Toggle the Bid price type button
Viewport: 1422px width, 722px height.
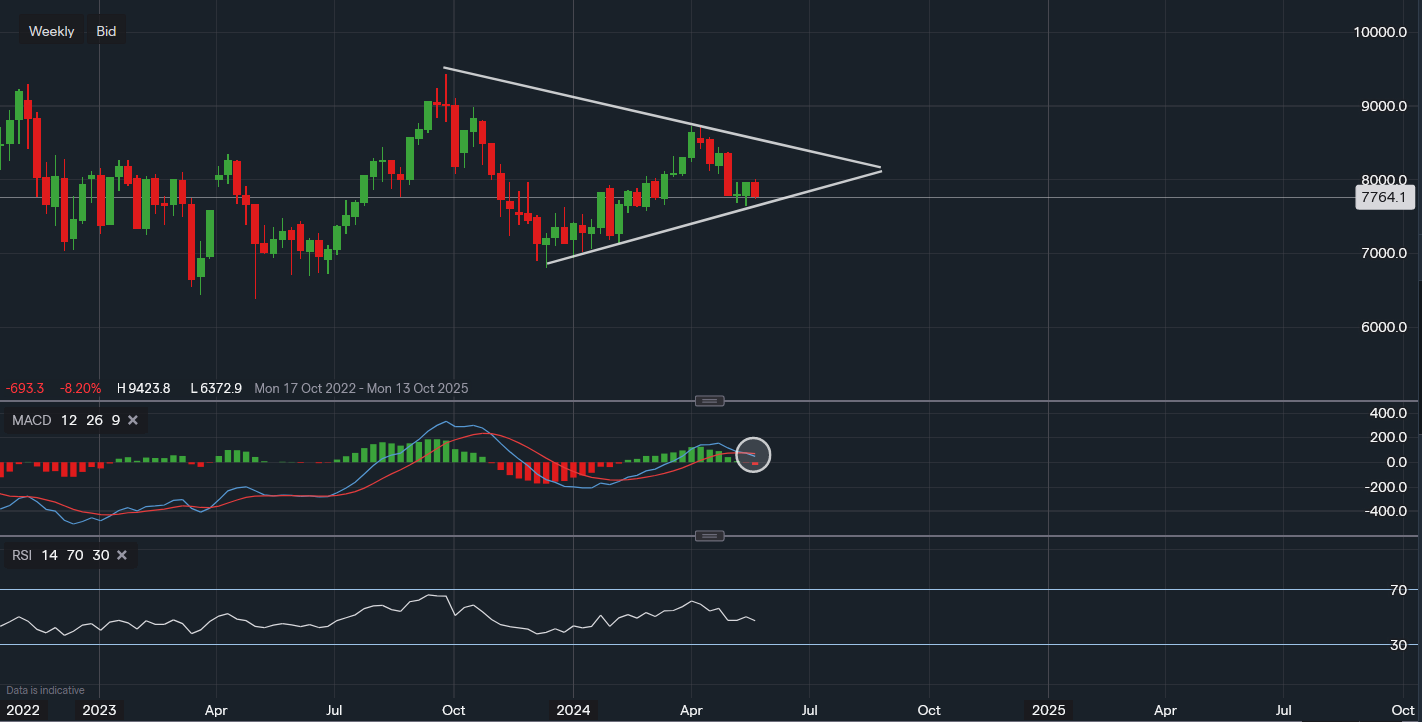(106, 31)
